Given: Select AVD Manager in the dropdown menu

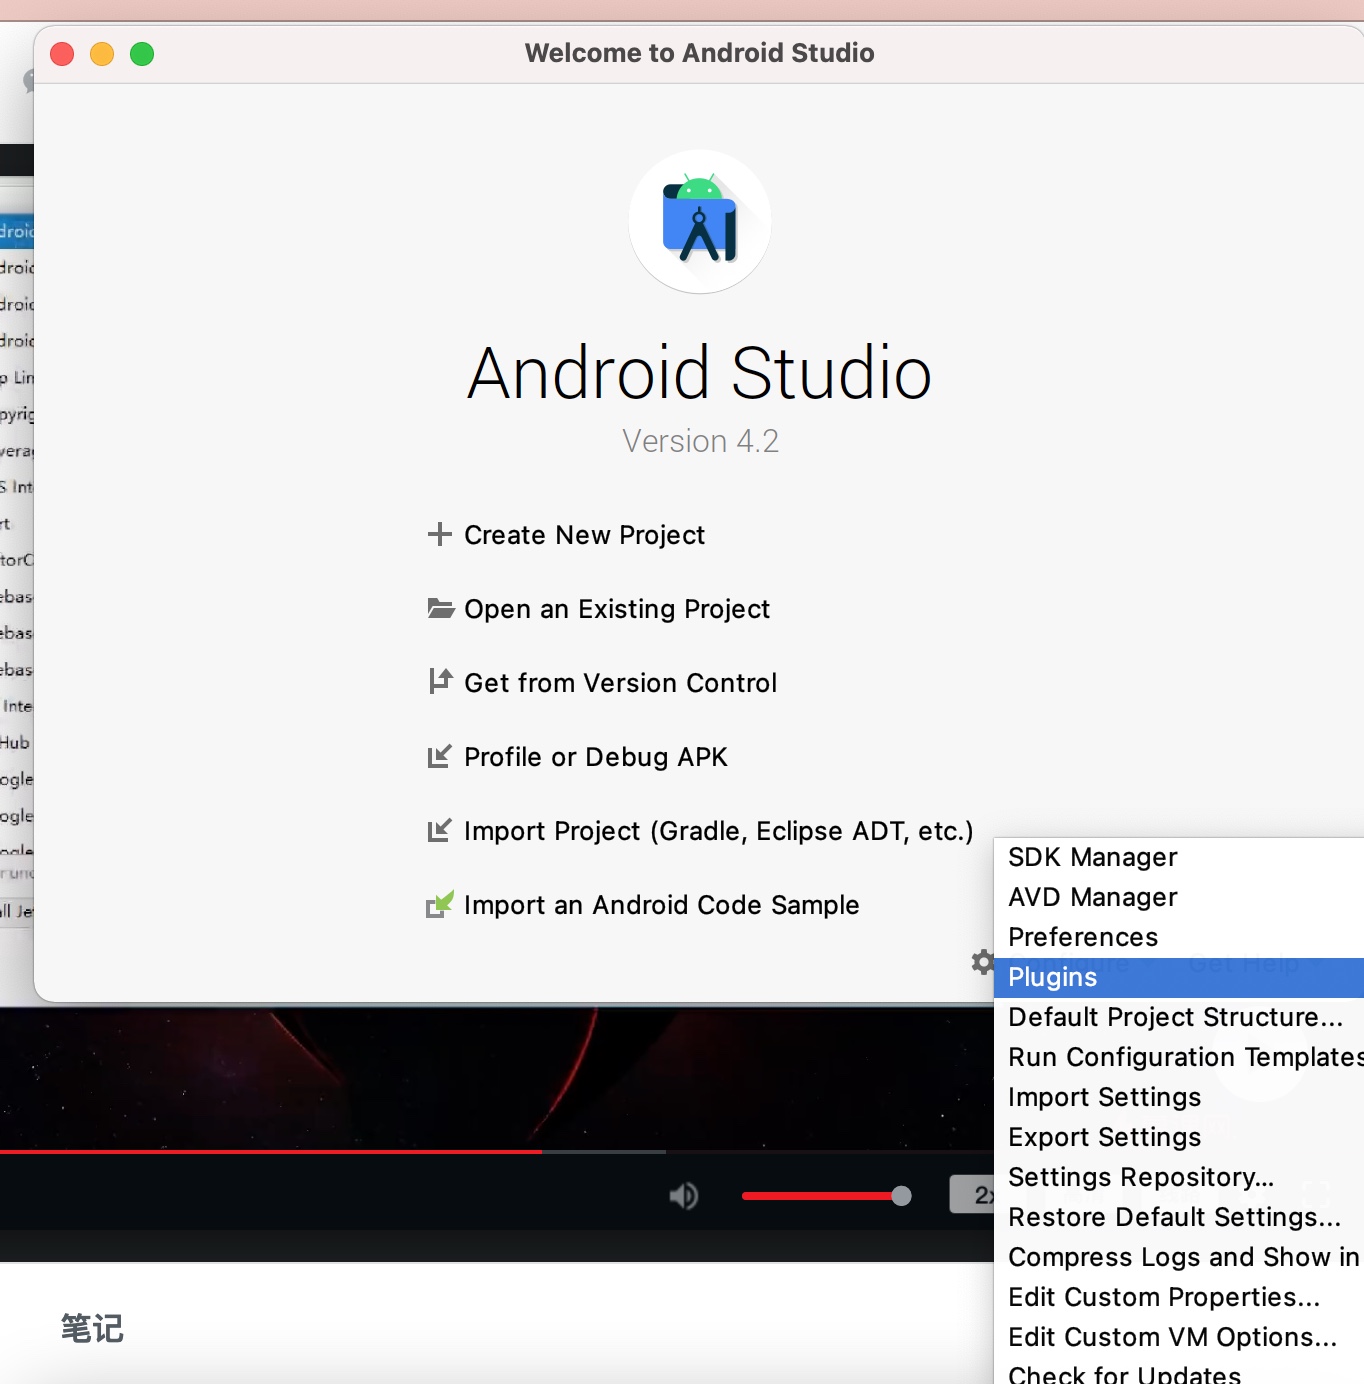Looking at the screenshot, I should point(1092,897).
